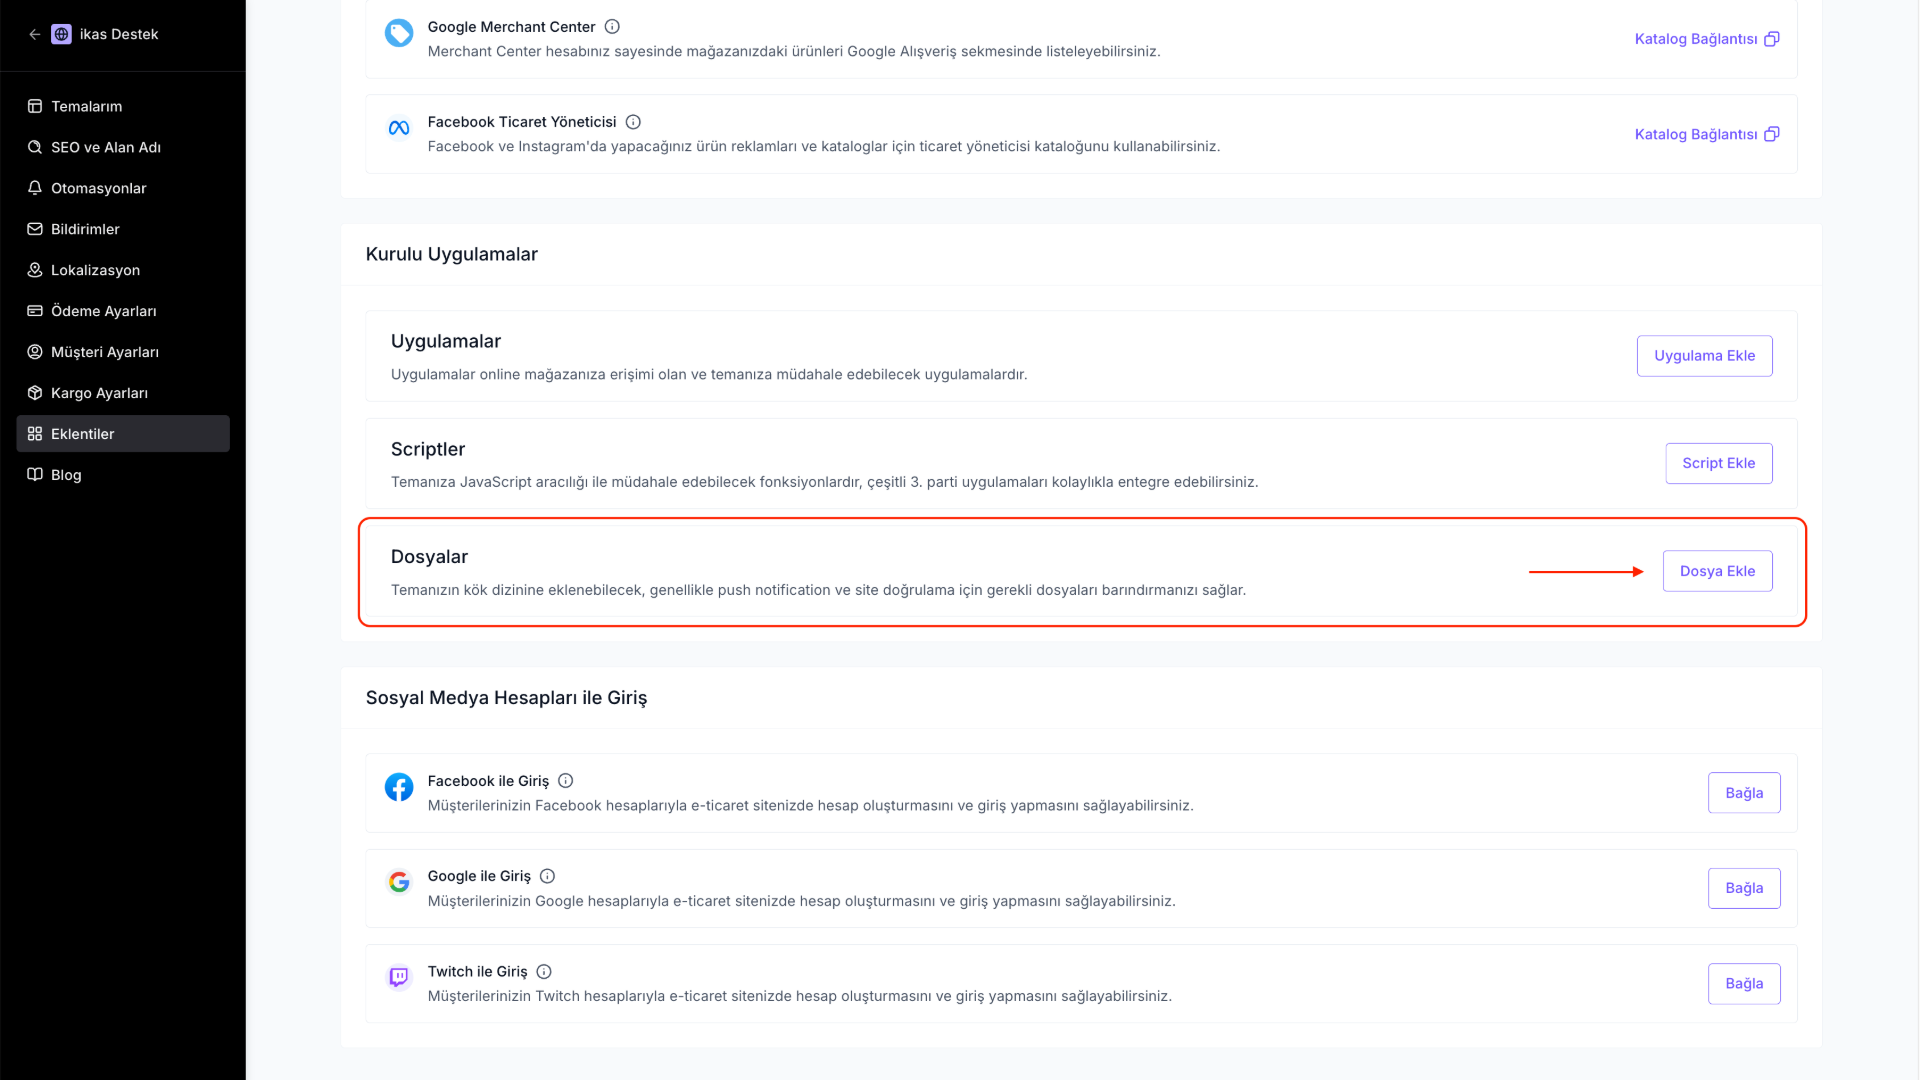1920x1080 pixels.
Task: Click info icon beside Facebook Ticaret Yöneticisi
Action: click(x=633, y=122)
